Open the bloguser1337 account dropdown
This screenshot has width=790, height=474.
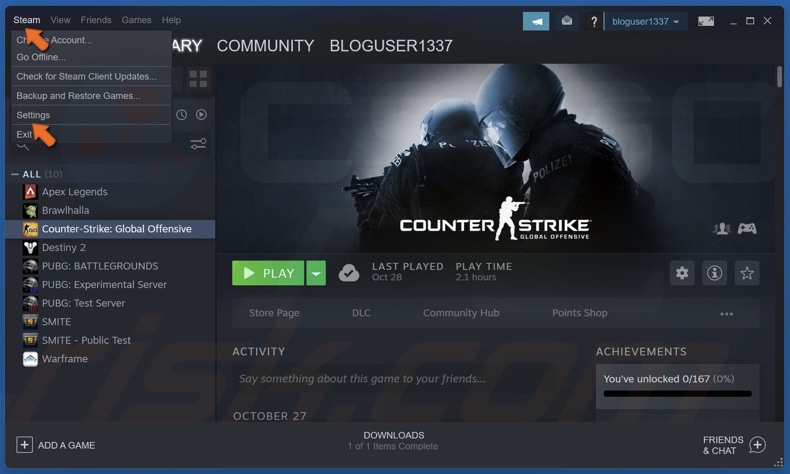(x=645, y=22)
